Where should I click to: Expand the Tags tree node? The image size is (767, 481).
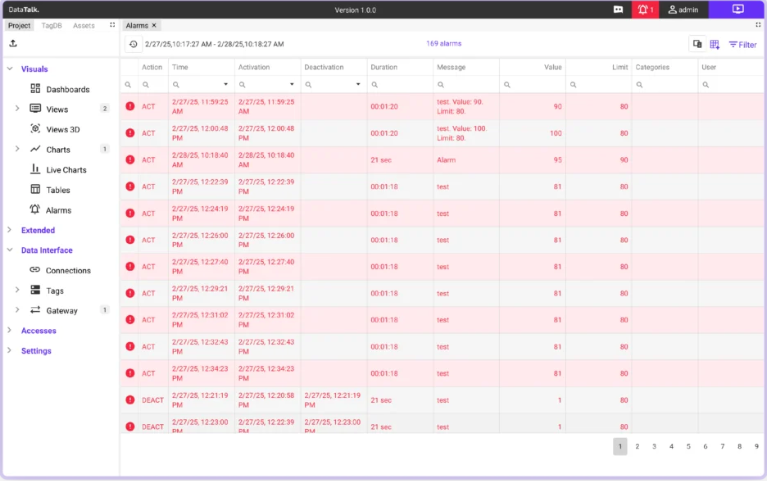coord(17,290)
